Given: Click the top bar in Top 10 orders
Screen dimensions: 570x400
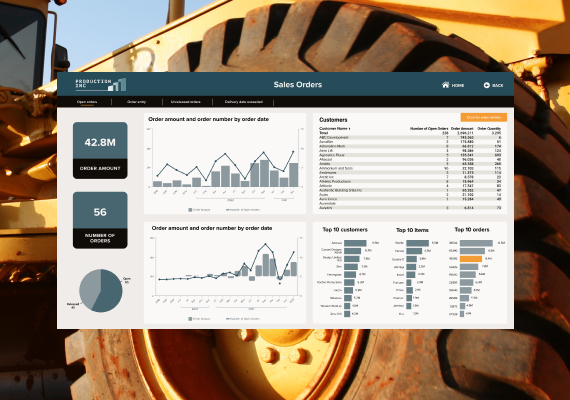Looking at the screenshot, I should [x=476, y=243].
